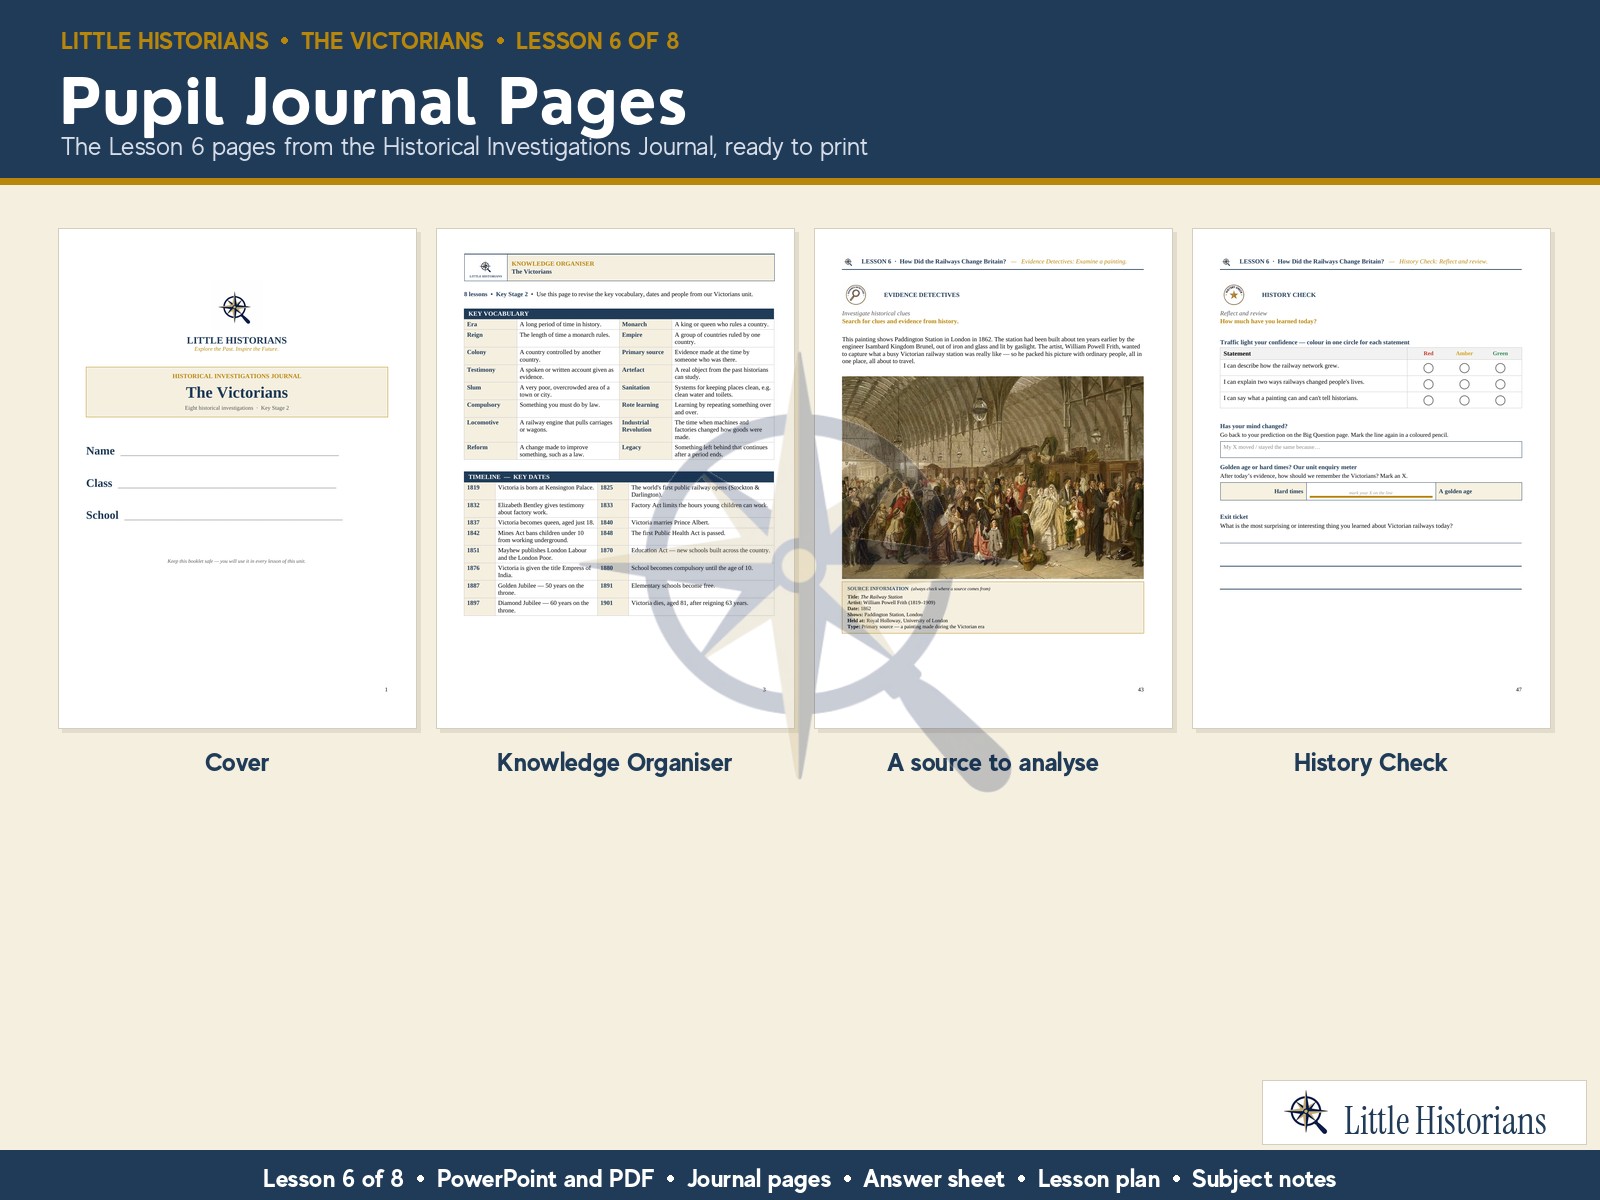Click the magnifying glass Evidence Detectives icon
Image resolution: width=1600 pixels, height=1200 pixels.
point(856,294)
